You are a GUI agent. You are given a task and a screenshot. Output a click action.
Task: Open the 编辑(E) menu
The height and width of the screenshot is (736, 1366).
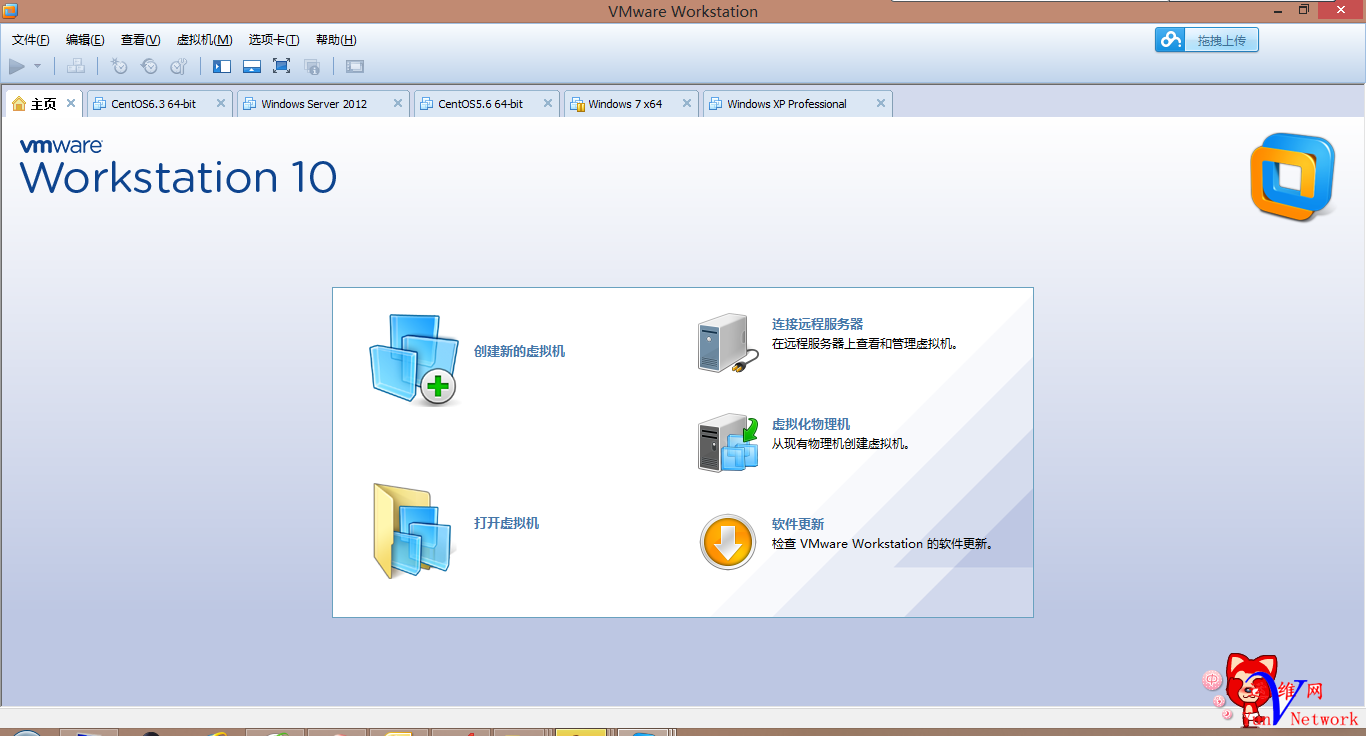tap(85, 40)
